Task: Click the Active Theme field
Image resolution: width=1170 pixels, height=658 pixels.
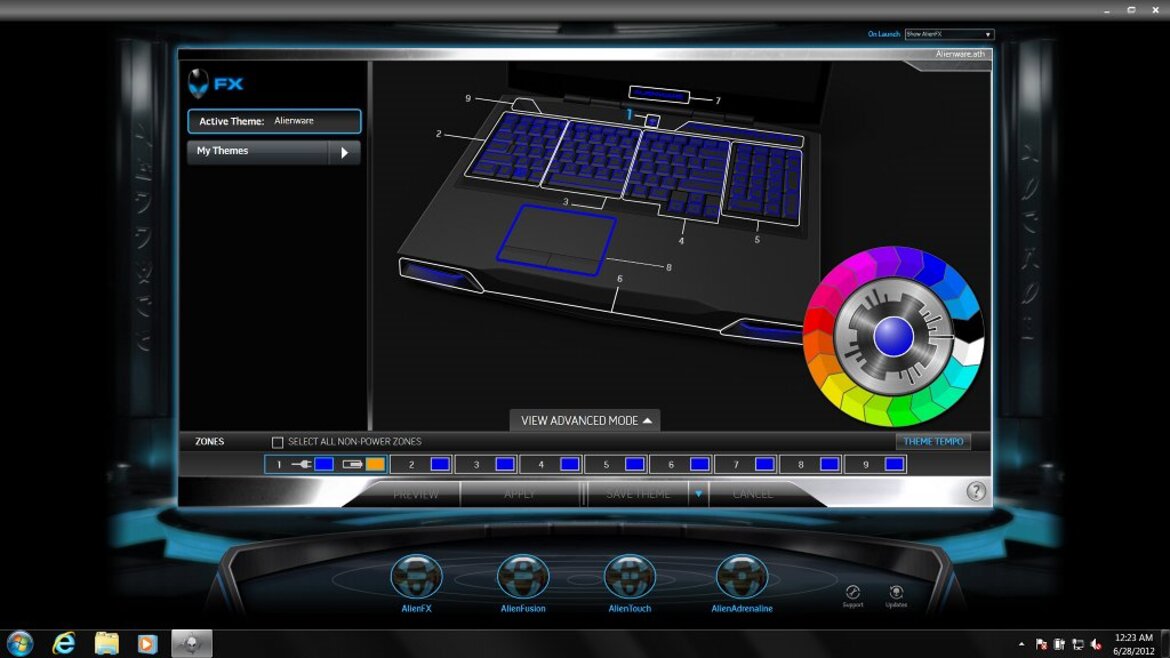Action: coord(275,121)
